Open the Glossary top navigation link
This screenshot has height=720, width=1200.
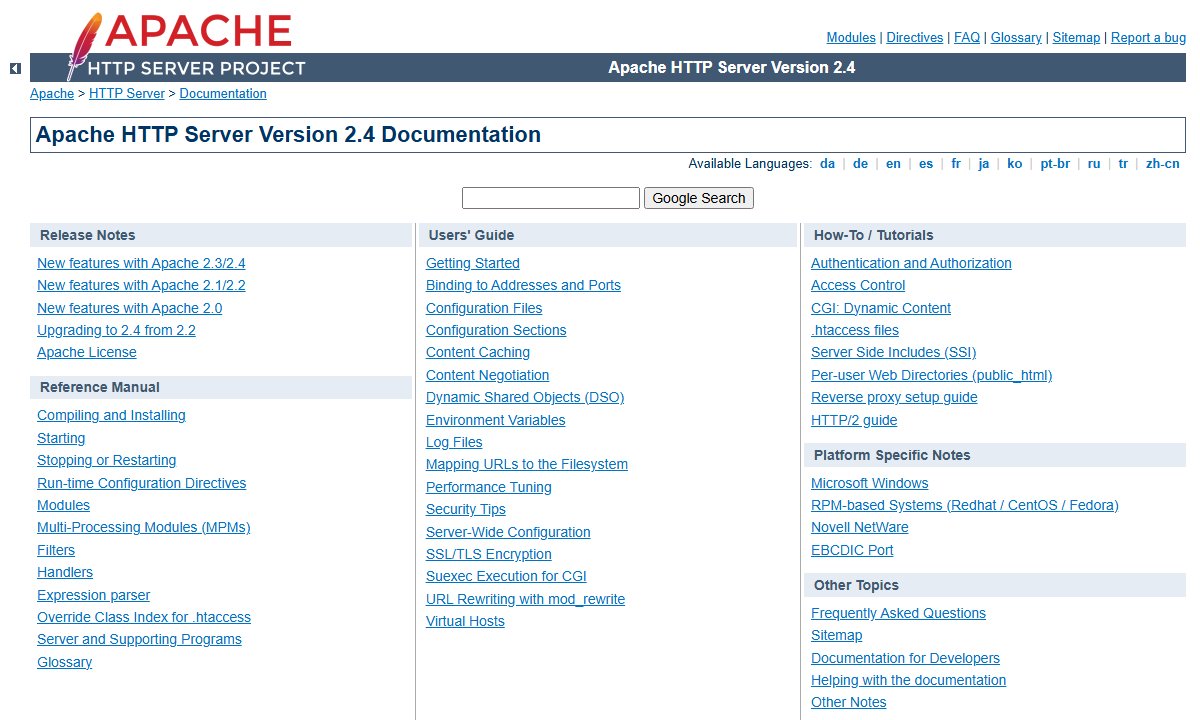point(1016,37)
